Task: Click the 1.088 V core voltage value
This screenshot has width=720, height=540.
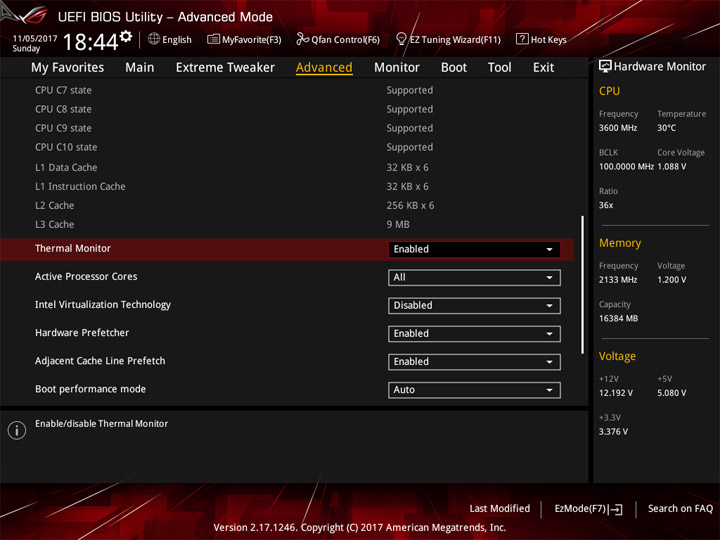Action: pos(671,167)
